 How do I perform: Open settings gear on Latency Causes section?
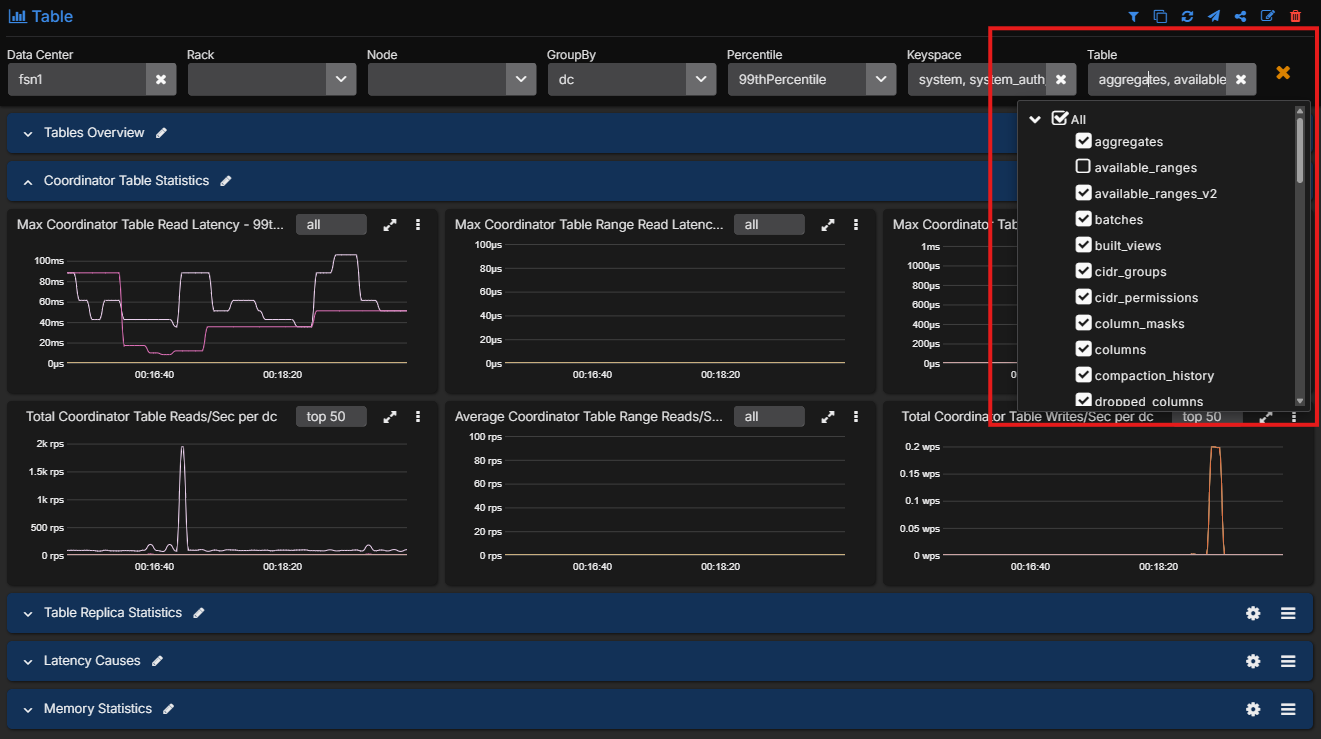tap(1253, 661)
